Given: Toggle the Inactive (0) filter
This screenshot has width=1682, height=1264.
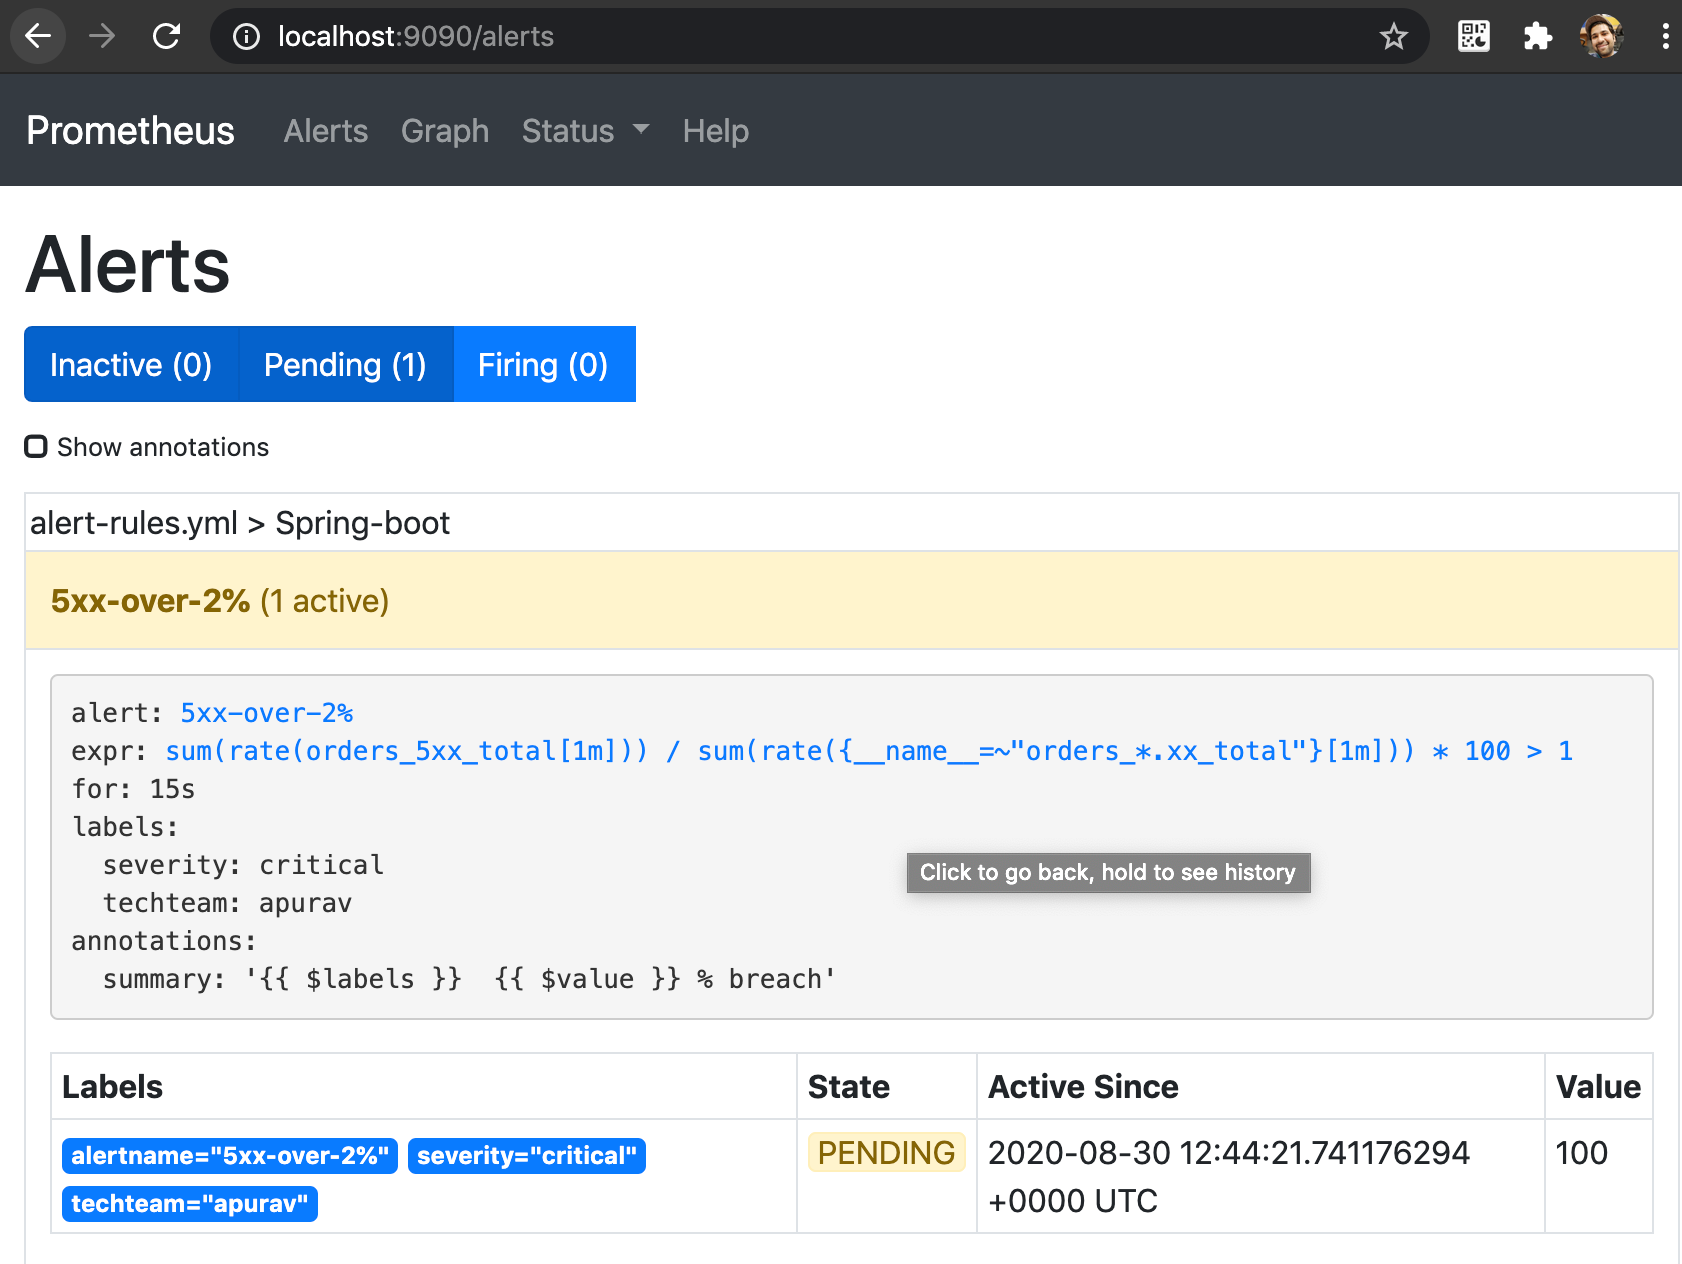Looking at the screenshot, I should click(x=131, y=364).
